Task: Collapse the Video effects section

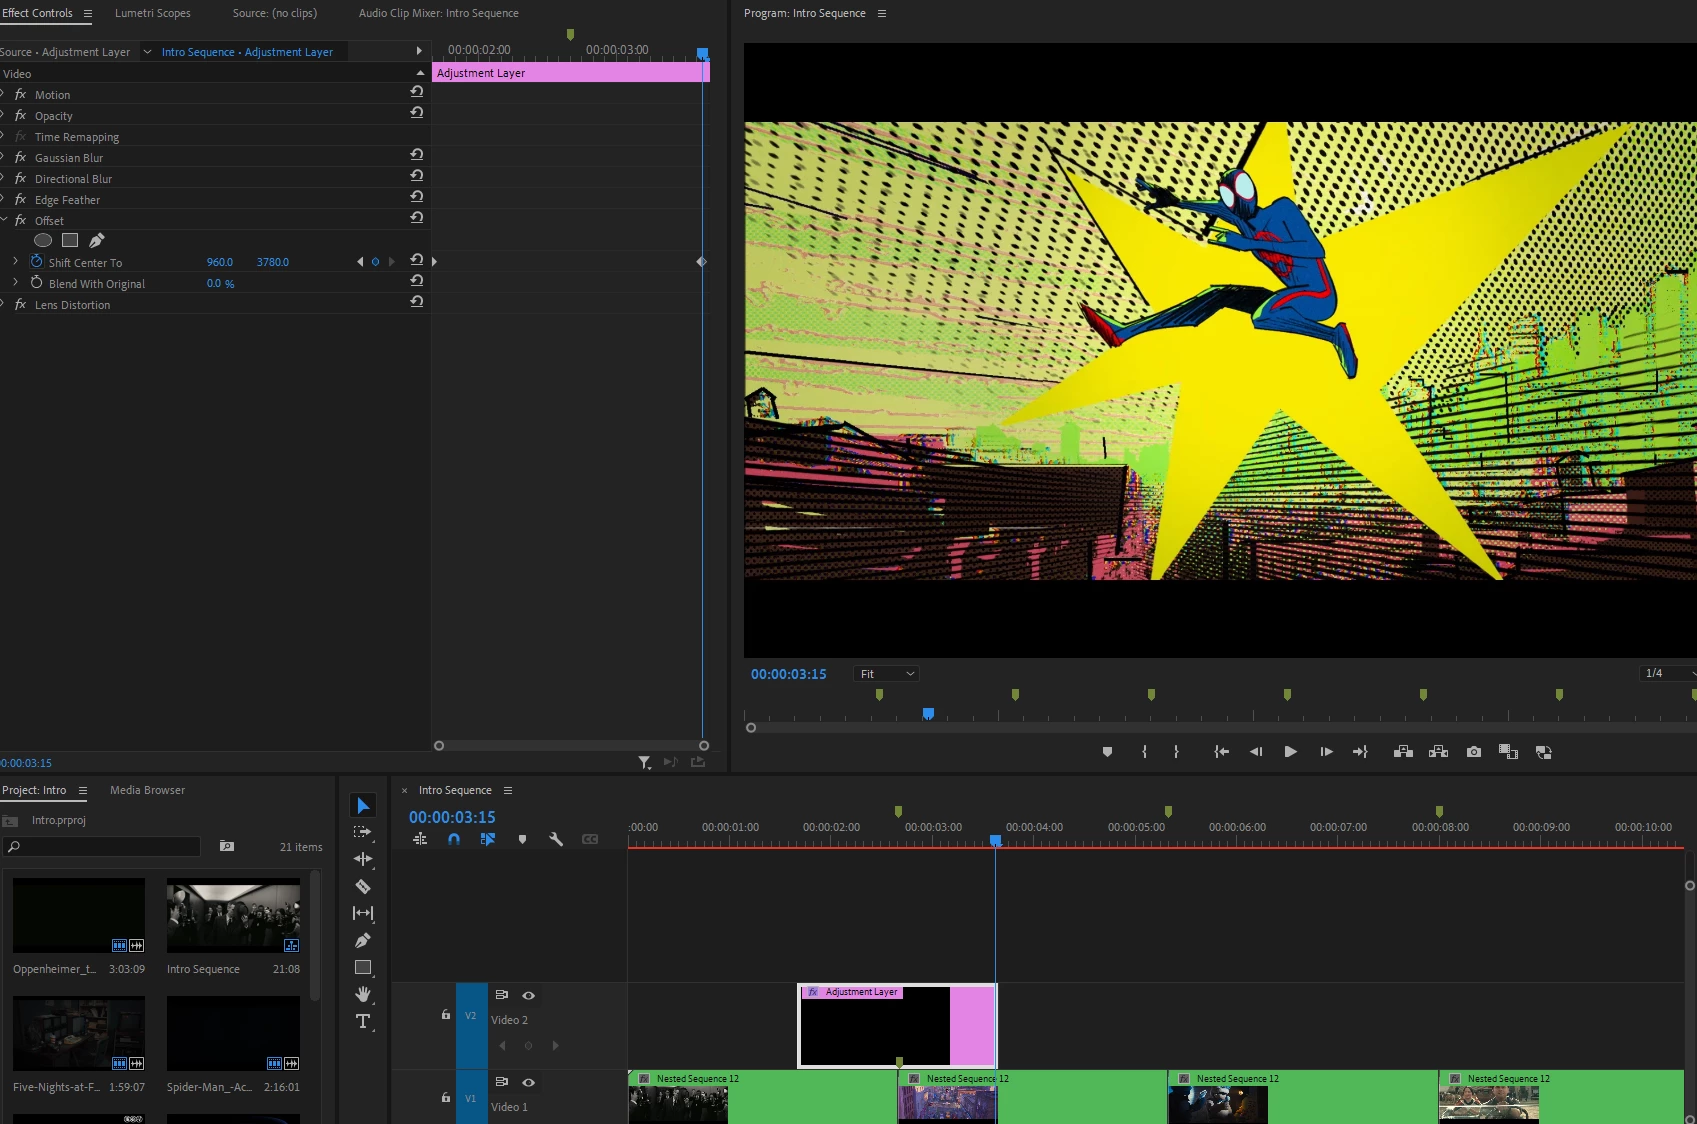Action: click(420, 73)
